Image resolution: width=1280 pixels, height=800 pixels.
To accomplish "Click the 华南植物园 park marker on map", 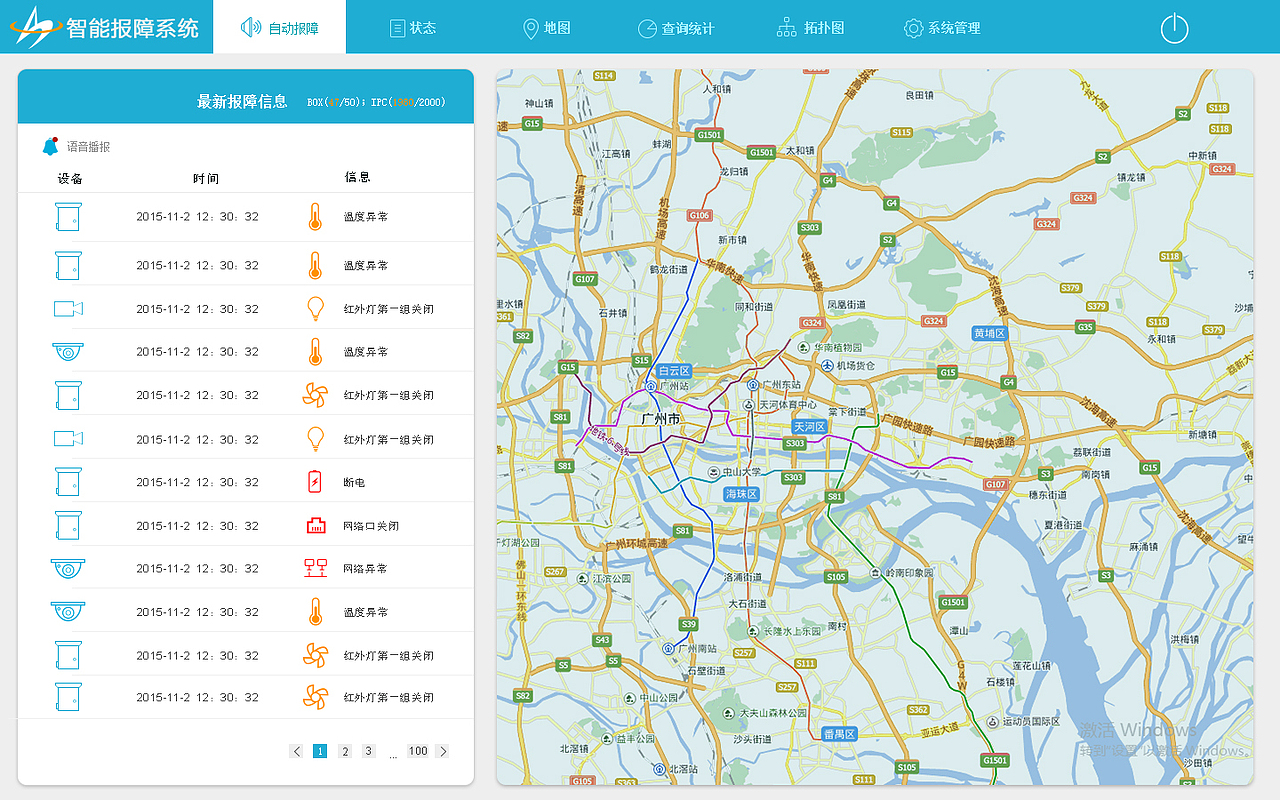I will [x=805, y=348].
